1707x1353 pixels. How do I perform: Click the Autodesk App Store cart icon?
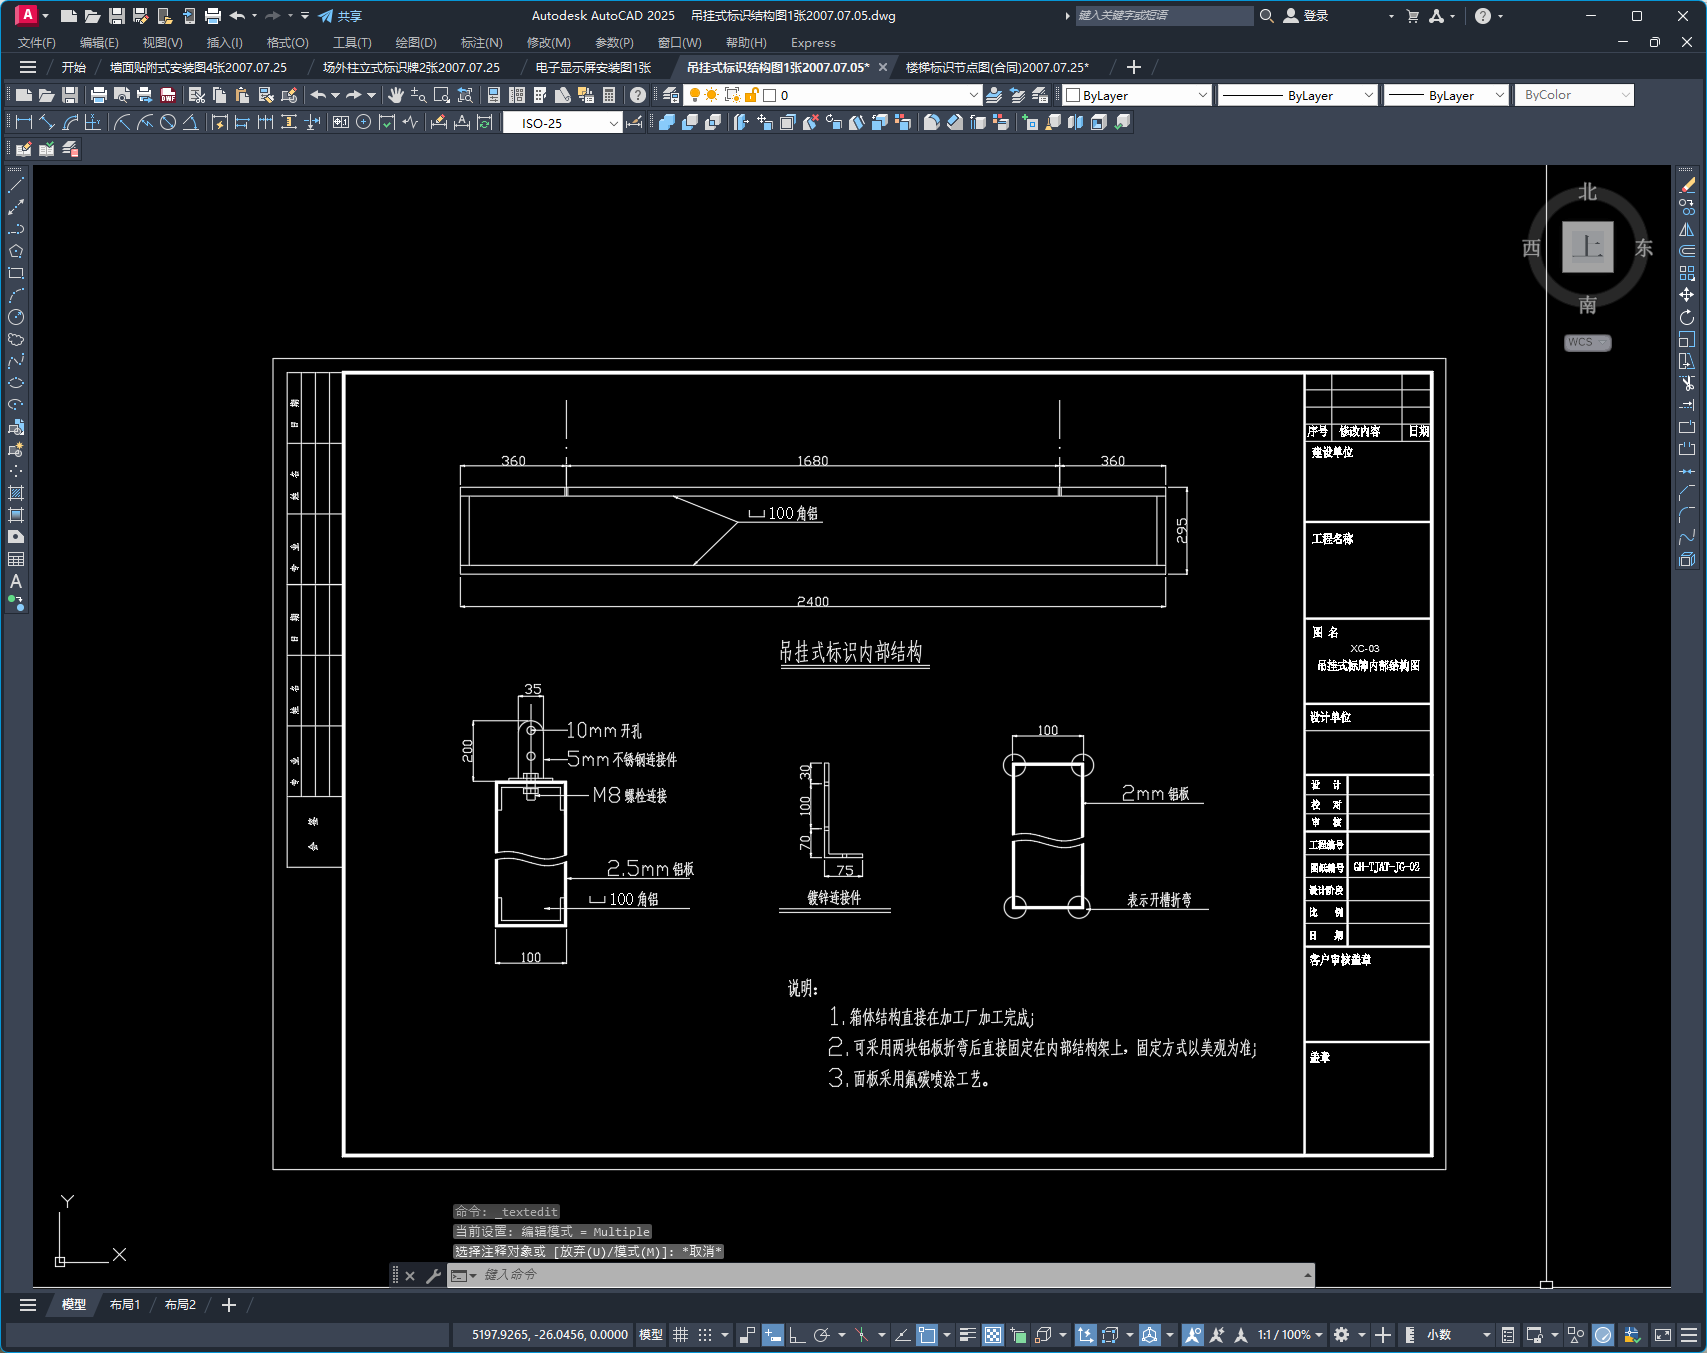coord(1412,16)
